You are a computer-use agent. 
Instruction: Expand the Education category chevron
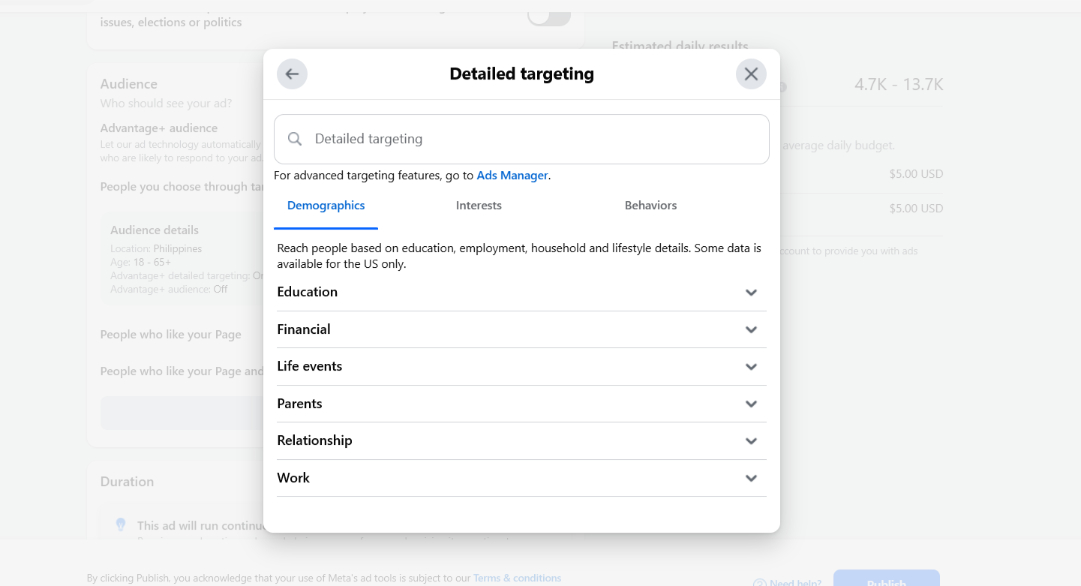click(x=751, y=292)
